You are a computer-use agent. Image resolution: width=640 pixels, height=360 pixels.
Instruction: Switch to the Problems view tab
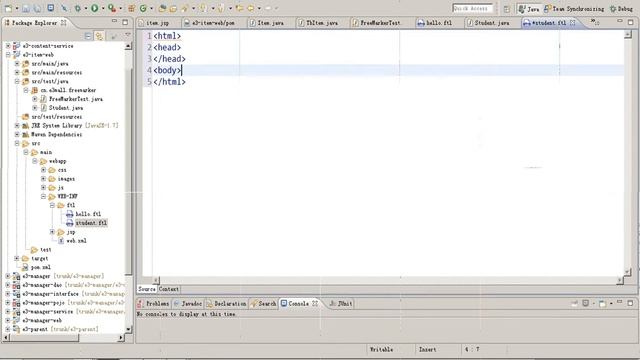153,304
